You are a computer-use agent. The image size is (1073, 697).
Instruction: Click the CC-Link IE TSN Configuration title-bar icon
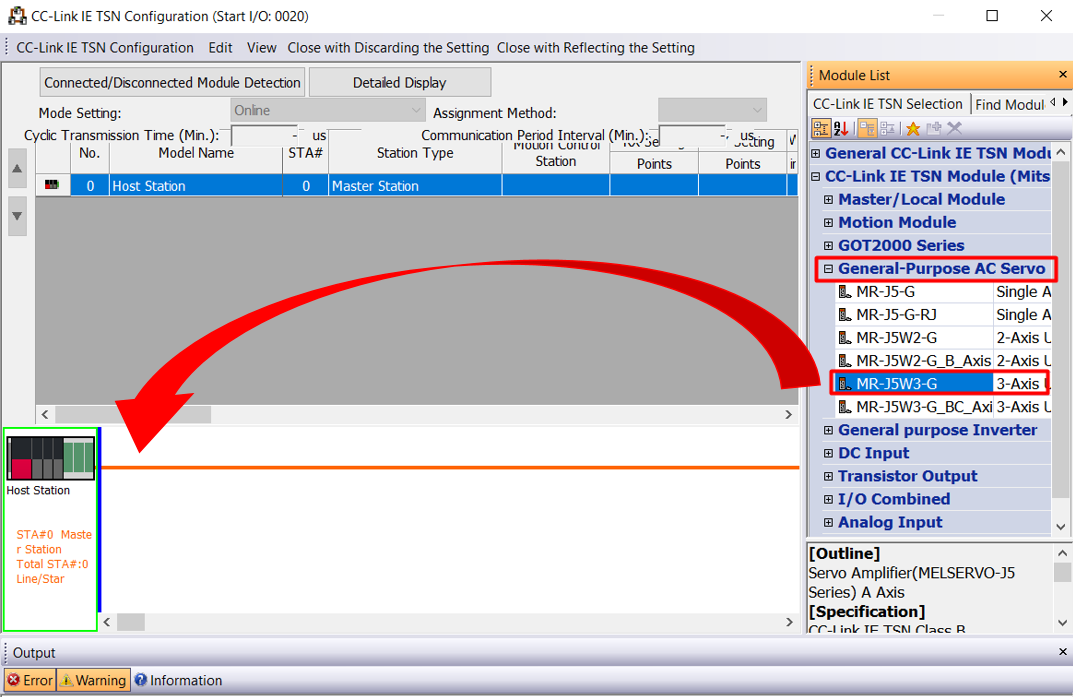point(17,16)
